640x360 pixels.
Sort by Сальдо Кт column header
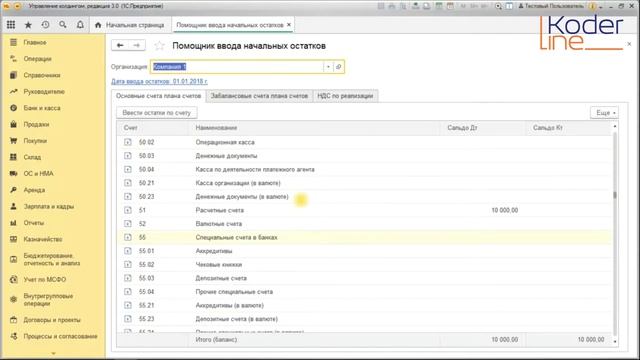click(x=569, y=128)
